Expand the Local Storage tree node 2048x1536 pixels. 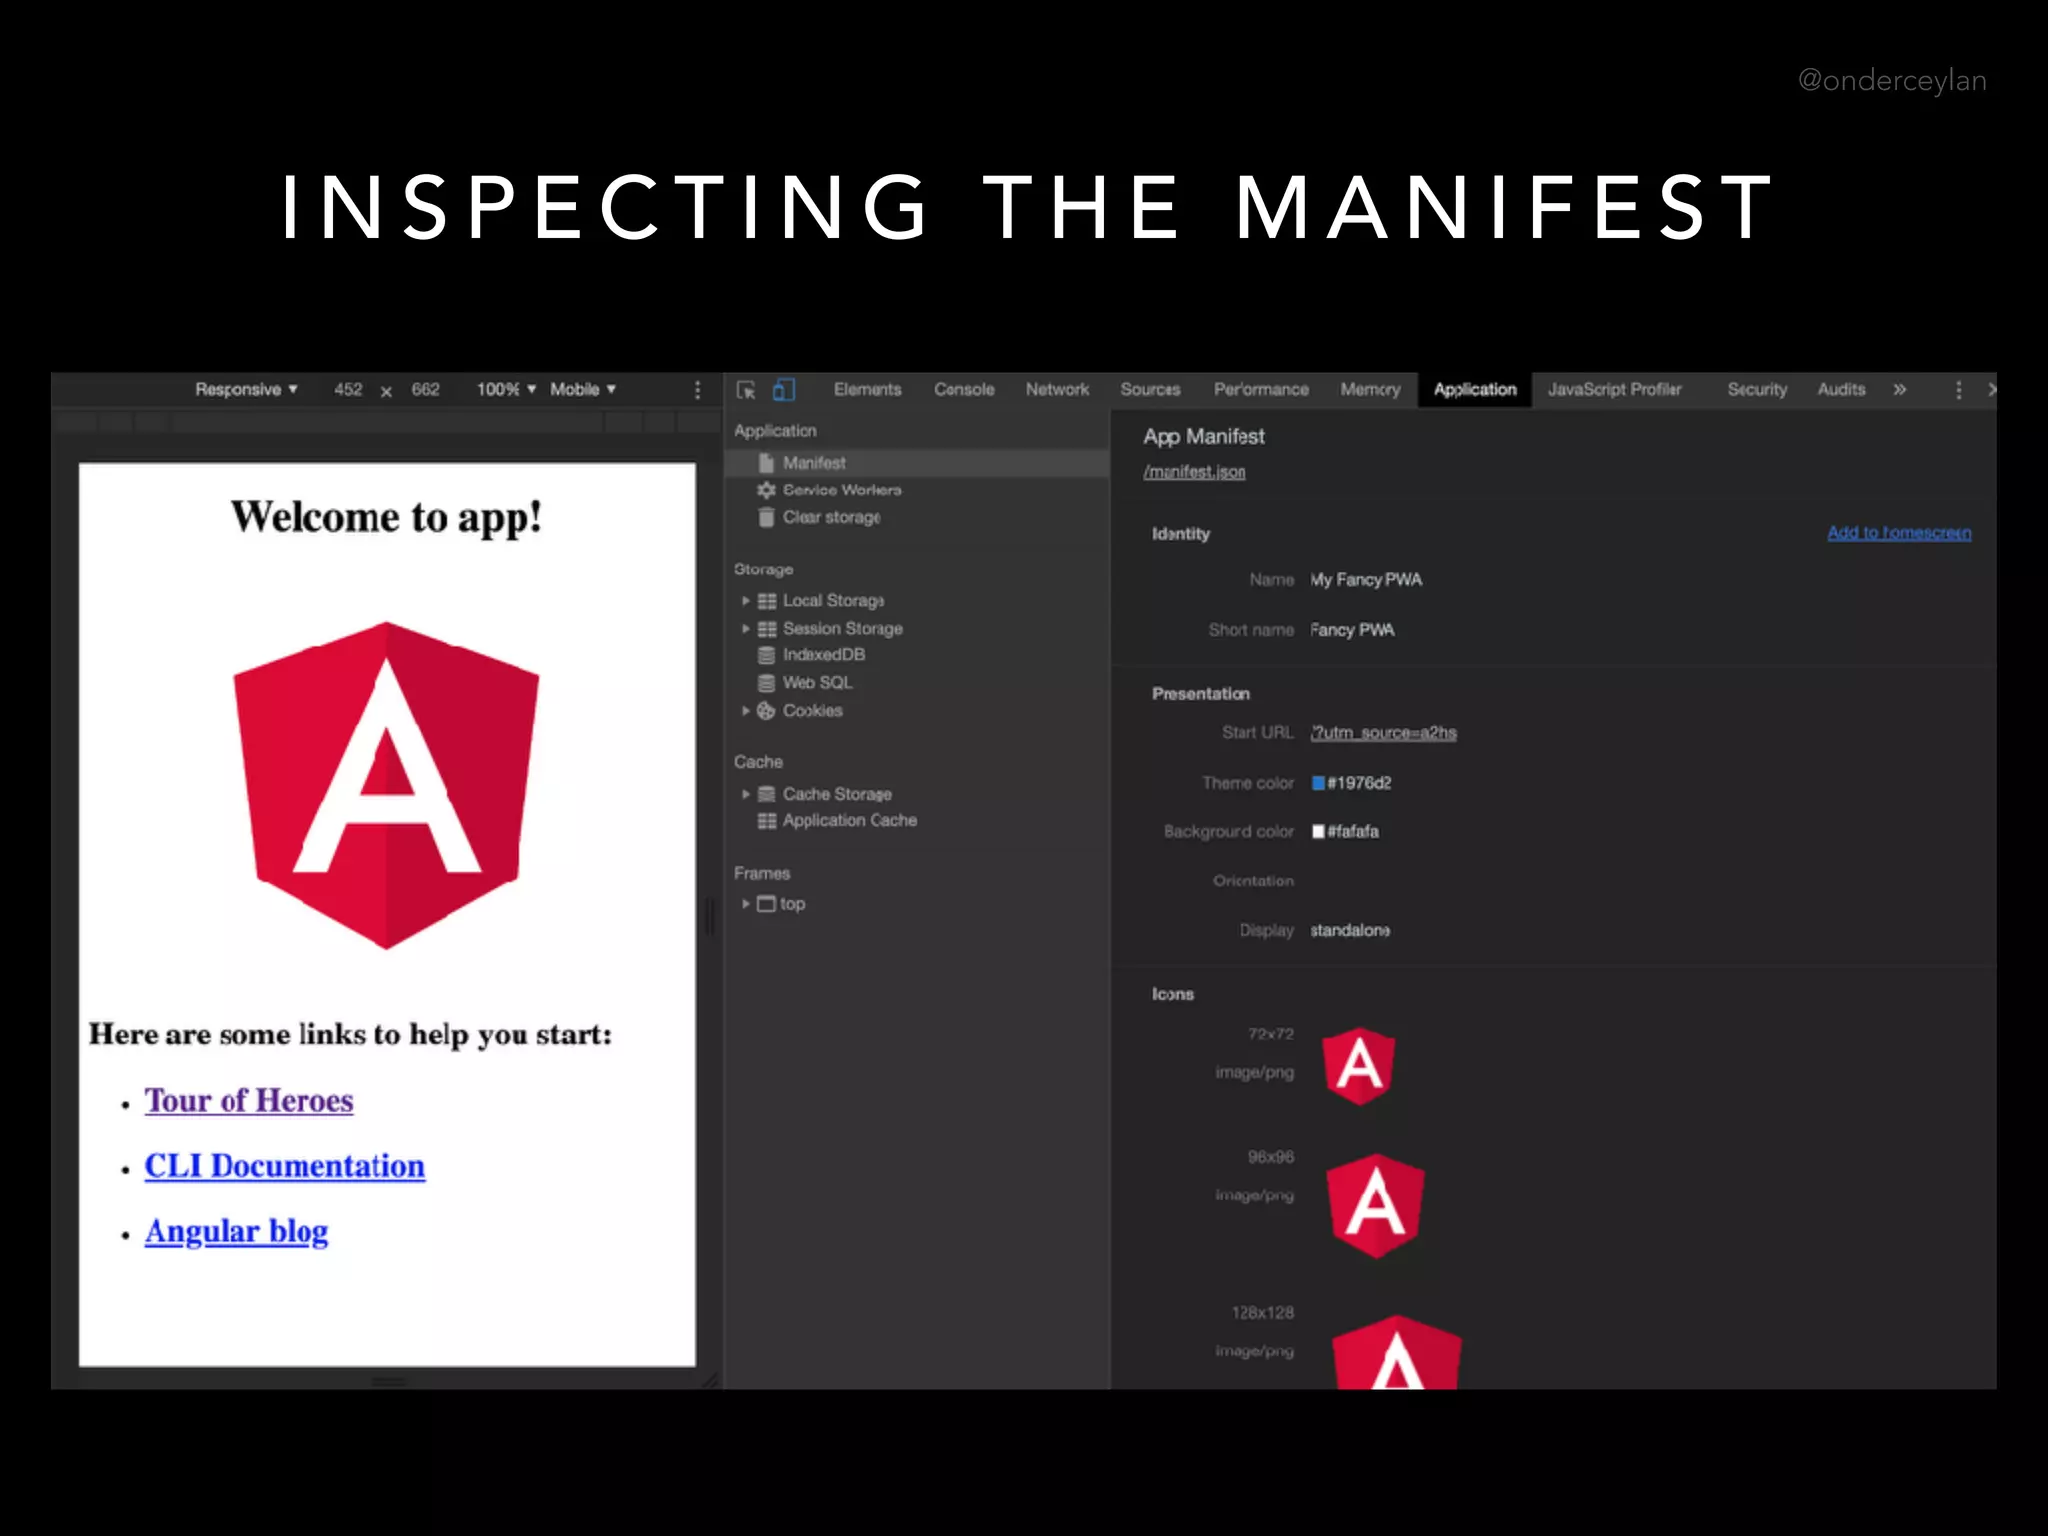746,601
